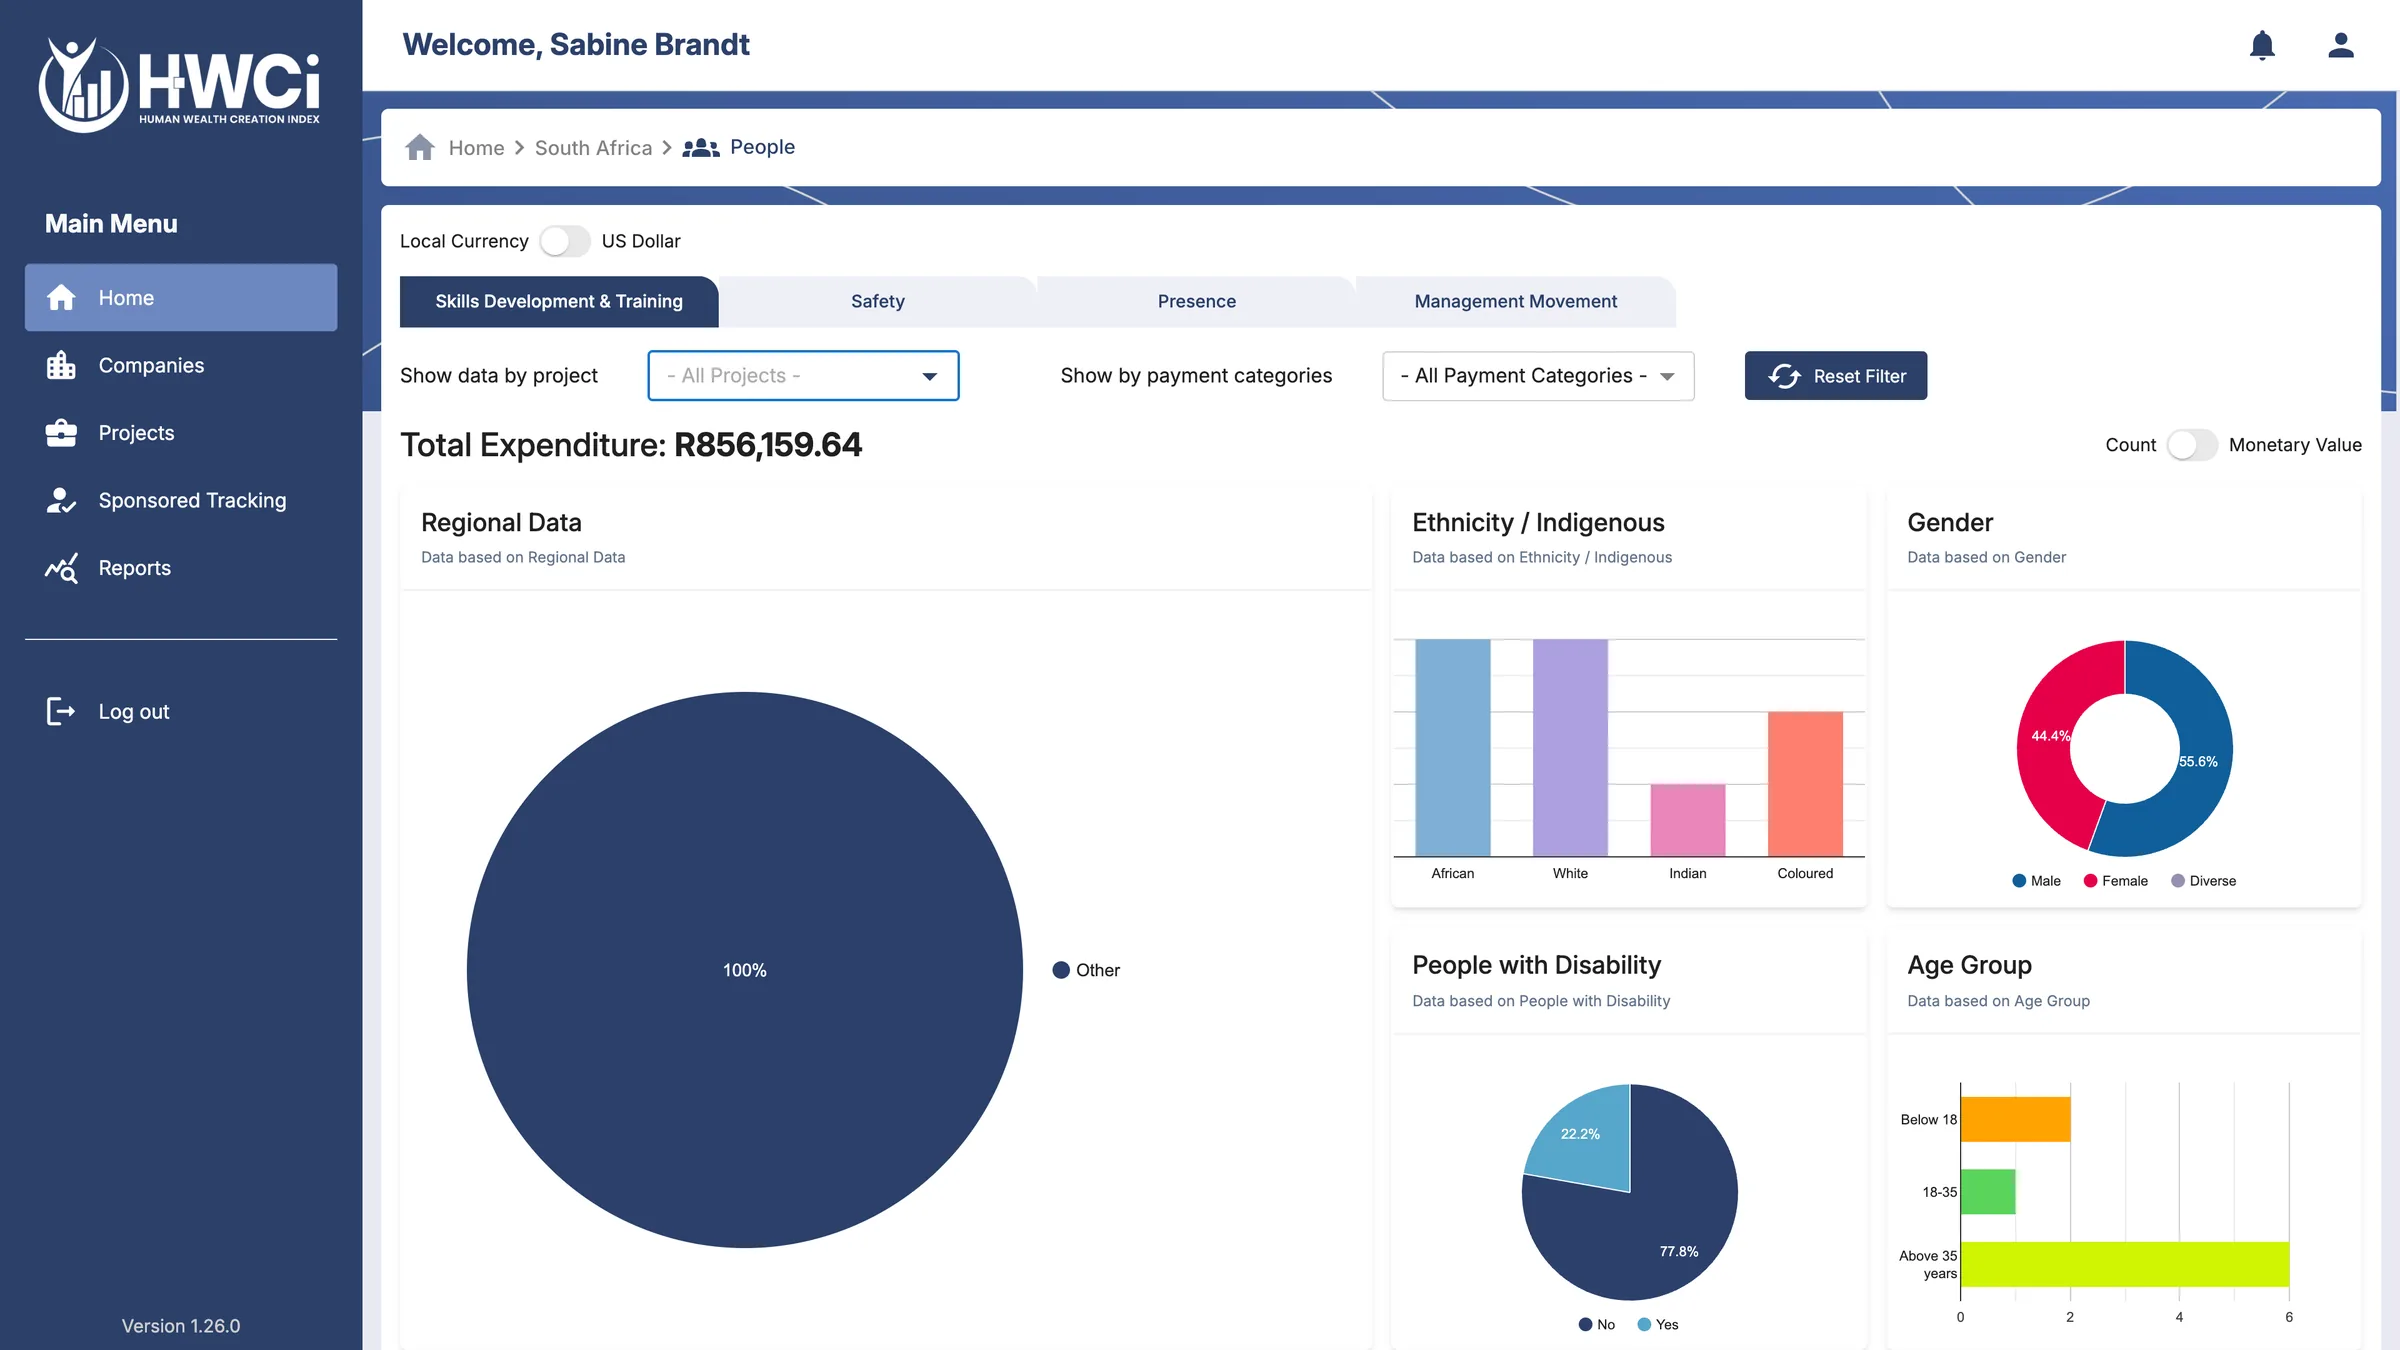
Task: Open the All Payment Categories dropdown
Action: pos(1538,376)
